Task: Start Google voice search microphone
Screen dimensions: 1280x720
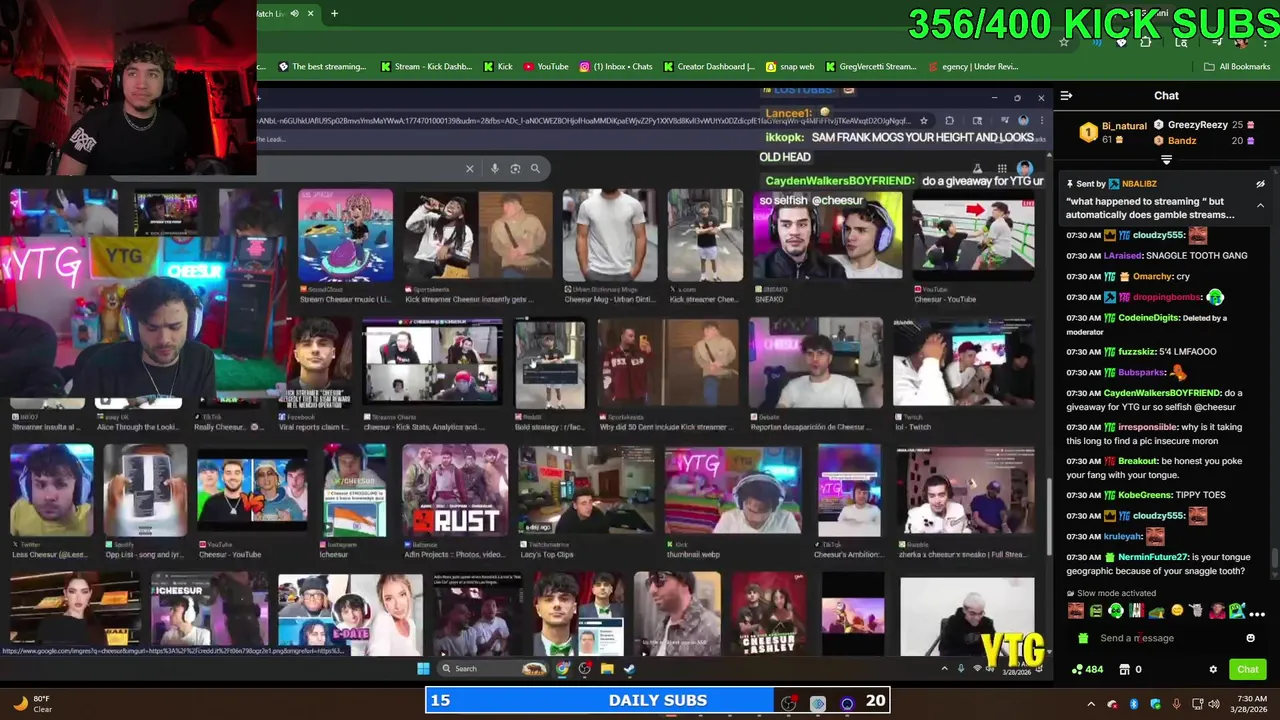Action: point(494,168)
